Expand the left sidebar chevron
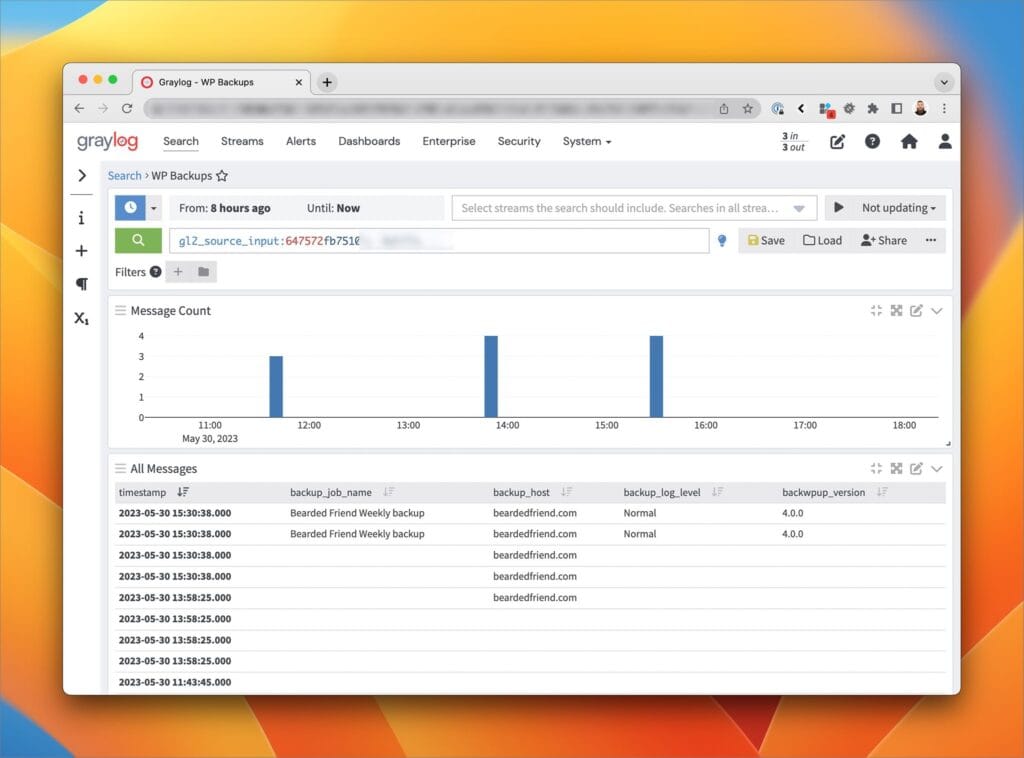 [x=82, y=176]
